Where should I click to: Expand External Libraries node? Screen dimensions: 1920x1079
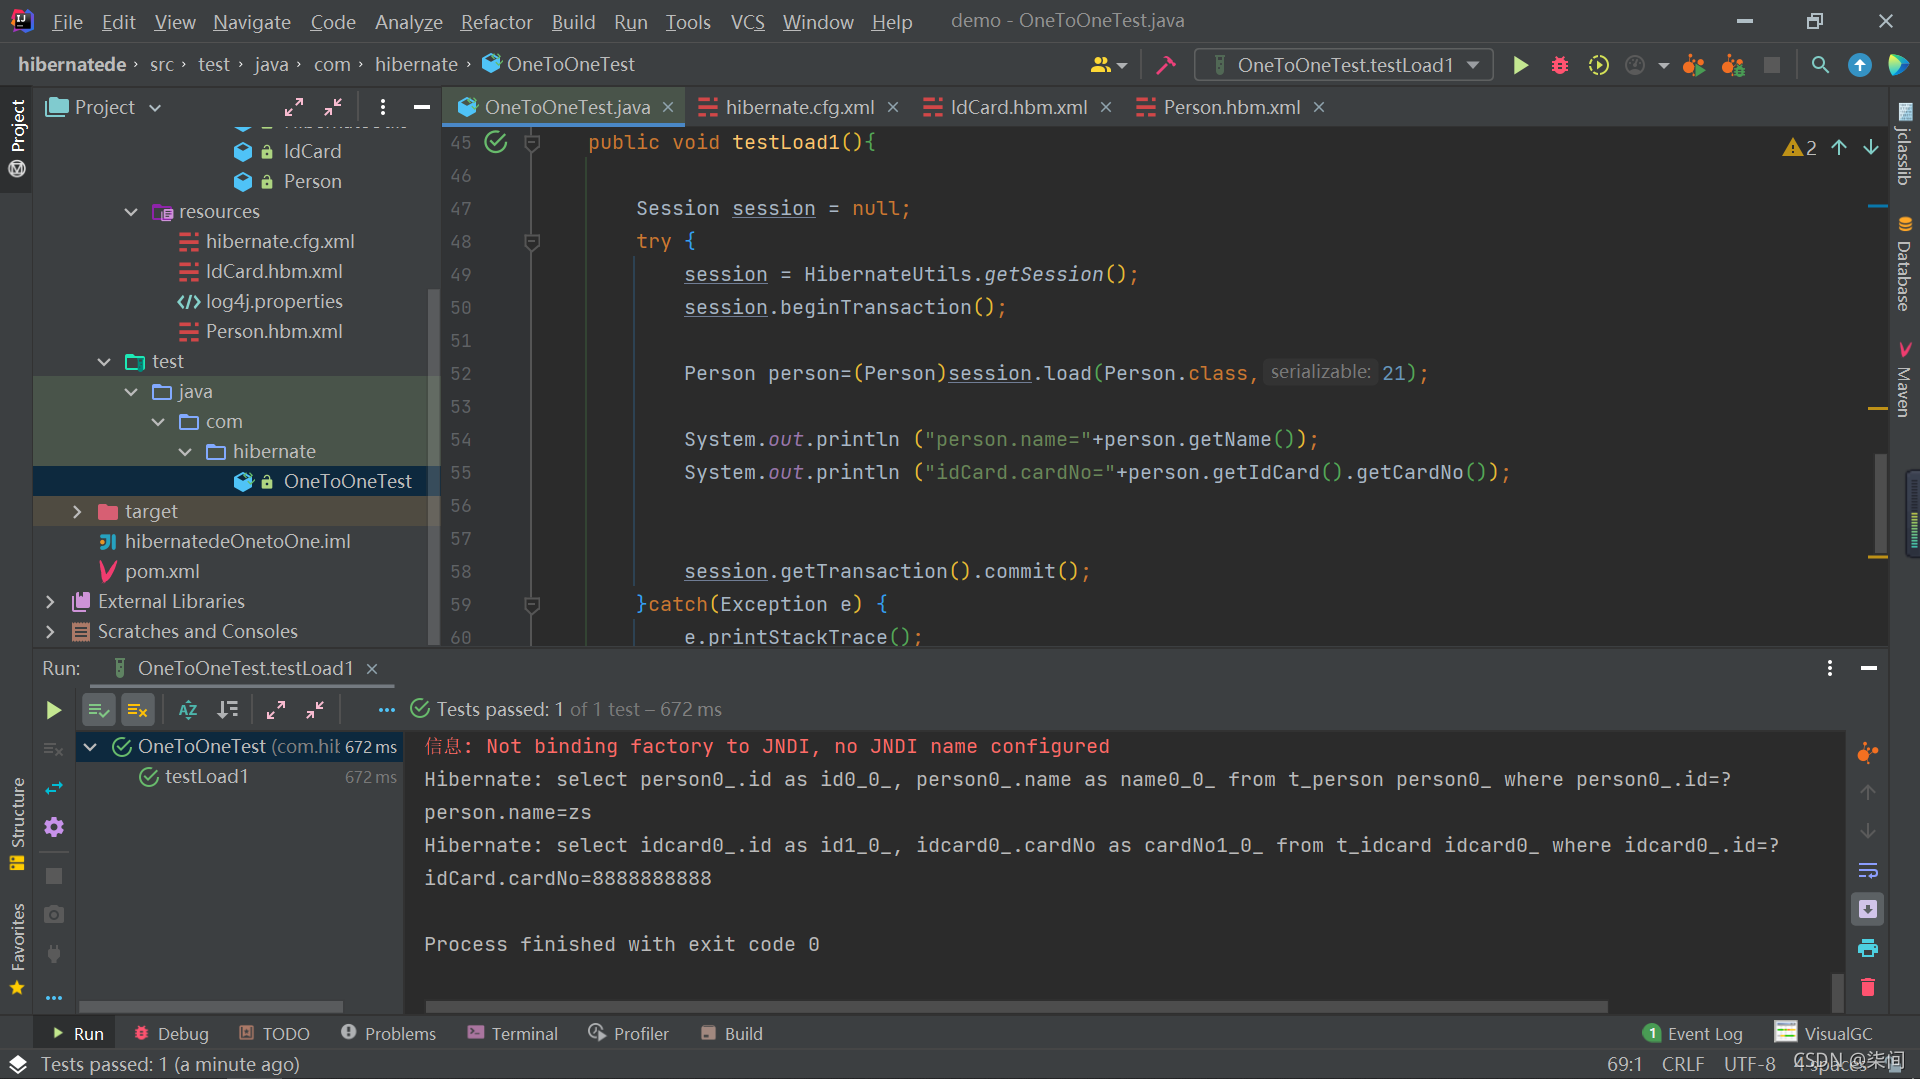pyautogui.click(x=50, y=601)
